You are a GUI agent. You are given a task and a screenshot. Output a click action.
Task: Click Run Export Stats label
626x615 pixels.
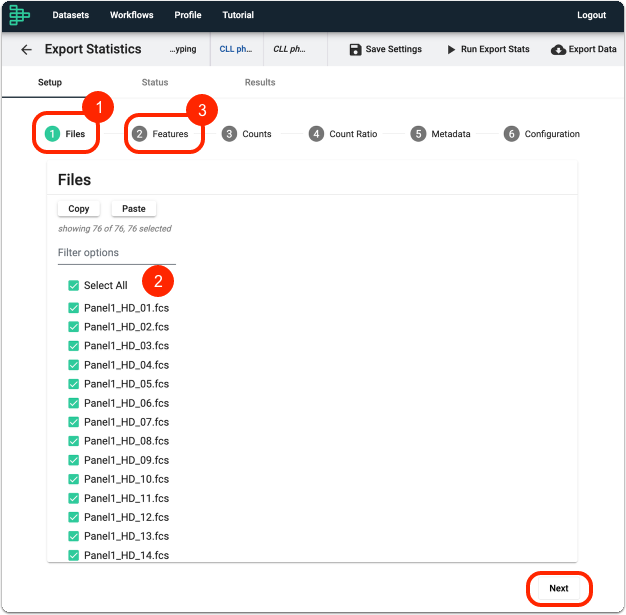tap(495, 50)
